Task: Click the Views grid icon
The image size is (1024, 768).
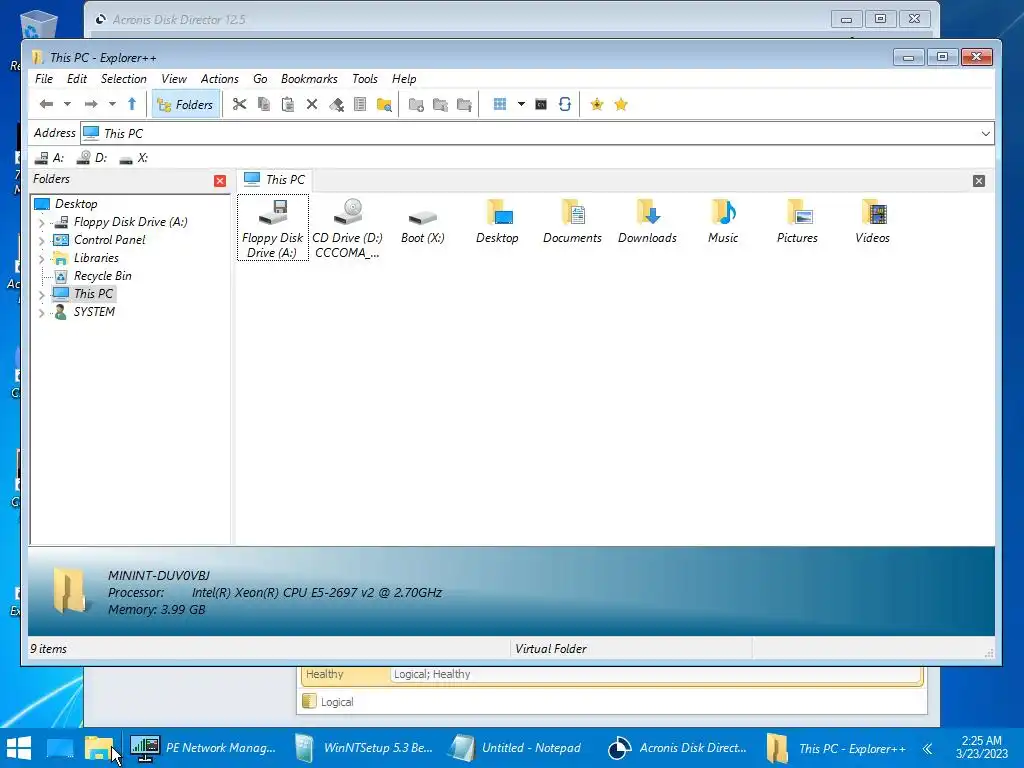Action: (x=500, y=104)
